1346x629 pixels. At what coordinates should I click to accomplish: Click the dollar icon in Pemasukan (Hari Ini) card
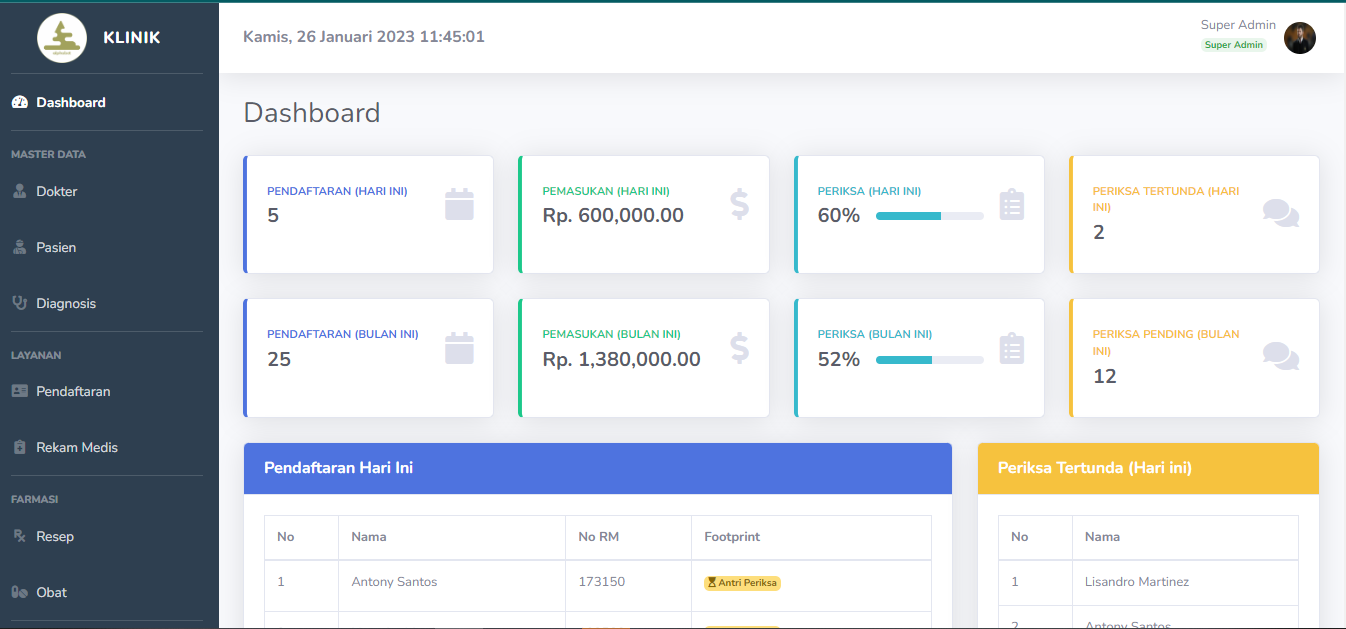click(739, 204)
